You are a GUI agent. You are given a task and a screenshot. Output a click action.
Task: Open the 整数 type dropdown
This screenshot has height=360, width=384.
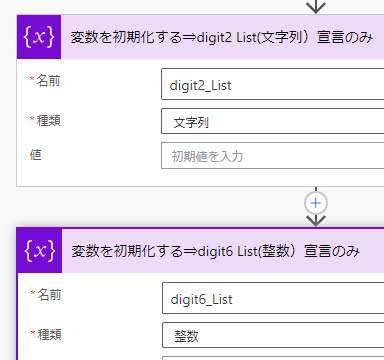point(273,335)
